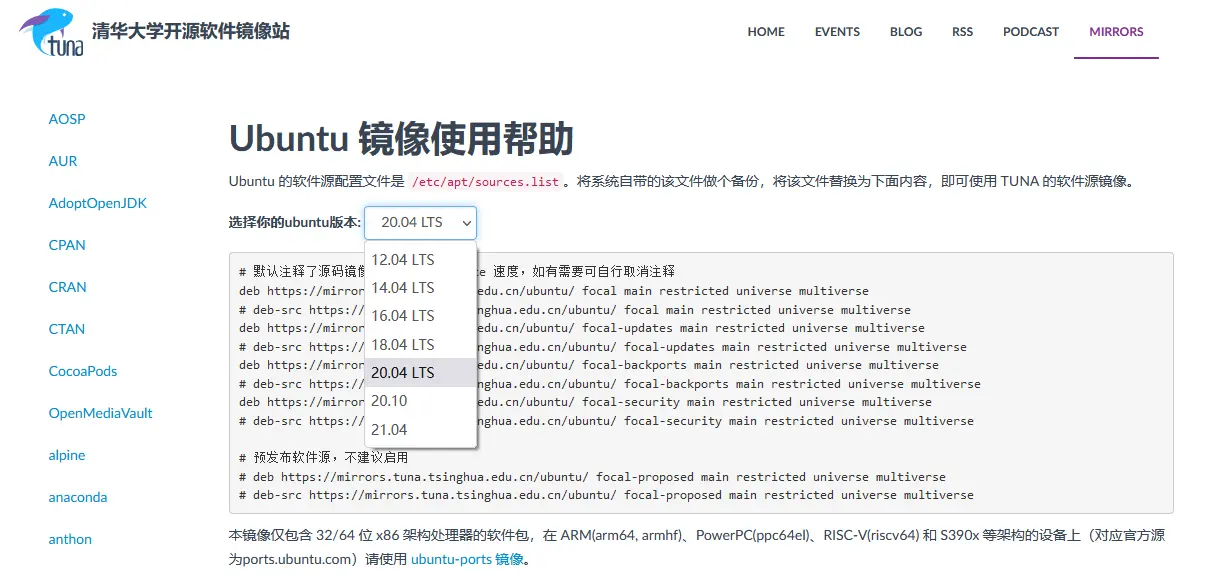Open CTAN sidebar link
Image resolution: width=1213 pixels, height=574 pixels.
67,329
